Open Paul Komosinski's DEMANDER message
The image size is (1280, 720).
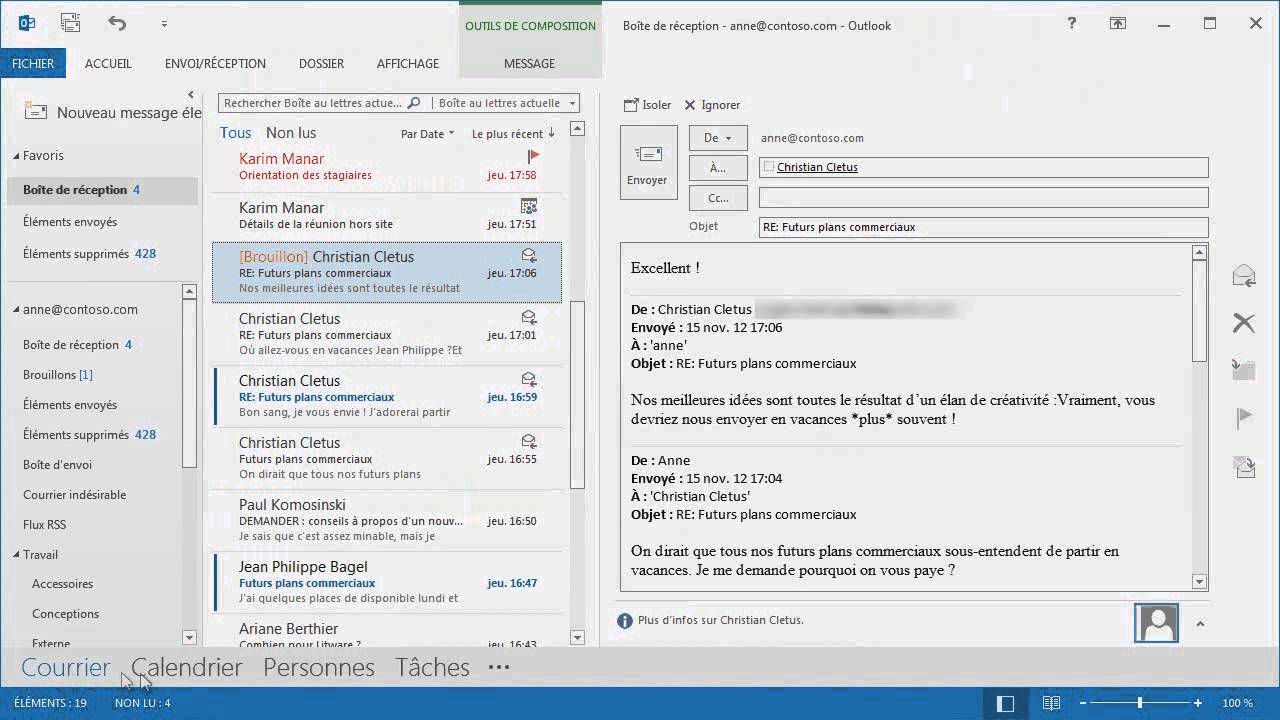[387, 520]
